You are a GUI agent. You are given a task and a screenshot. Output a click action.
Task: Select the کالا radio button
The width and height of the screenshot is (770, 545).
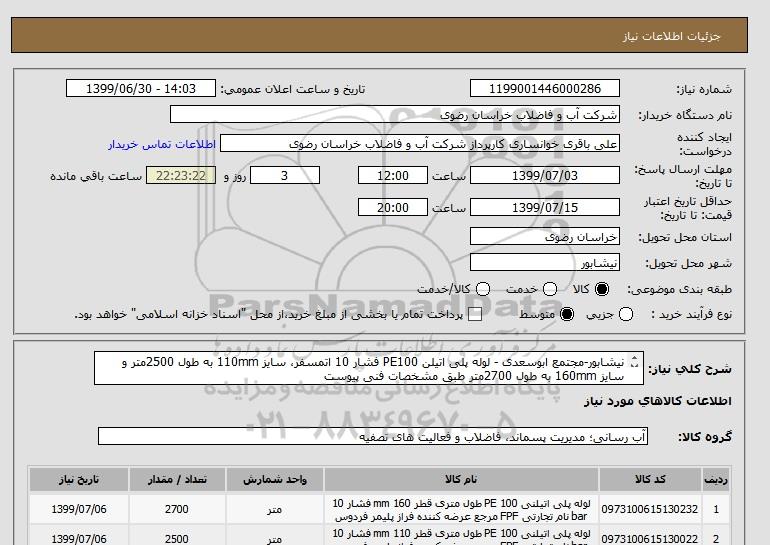pyautogui.click(x=602, y=289)
